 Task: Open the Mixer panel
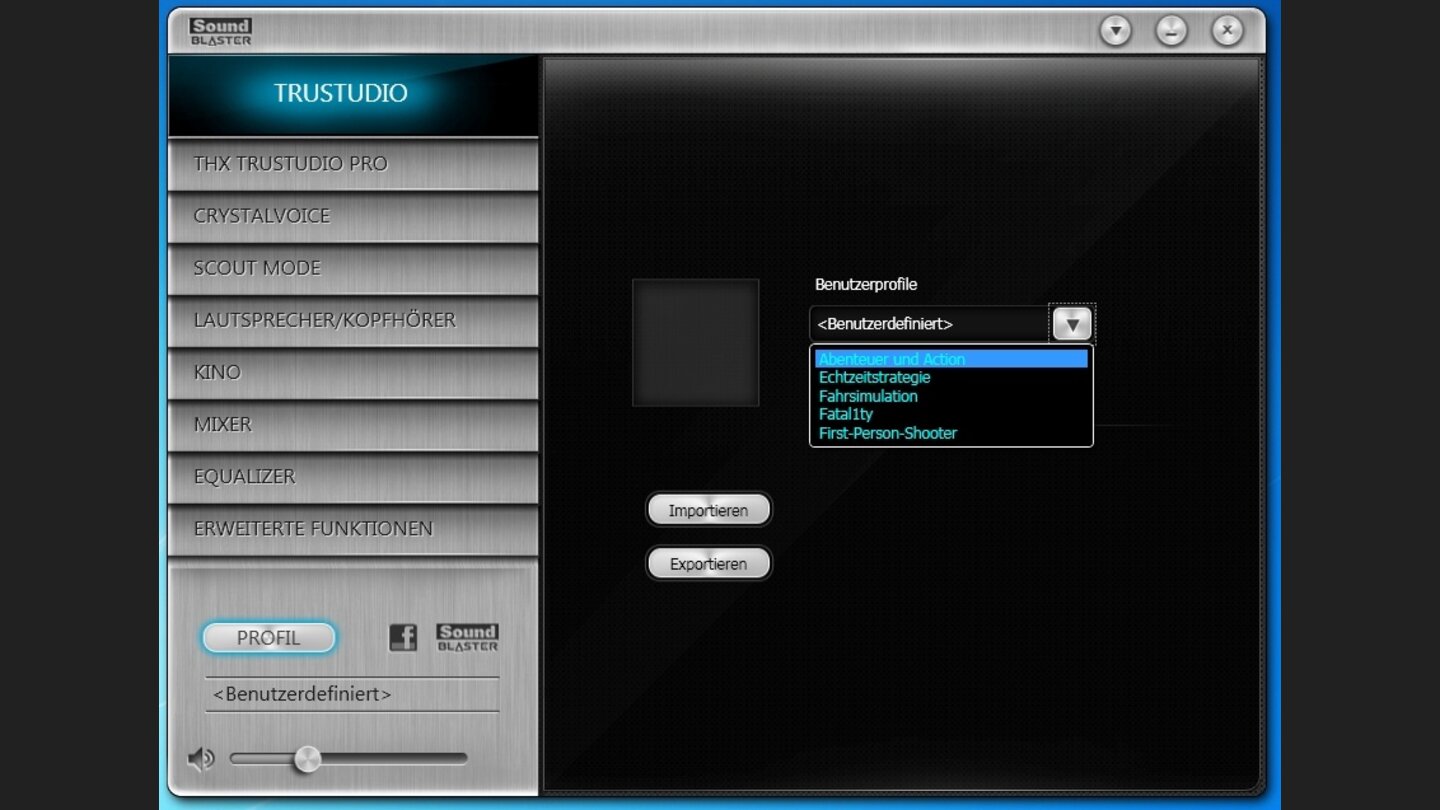click(x=353, y=424)
